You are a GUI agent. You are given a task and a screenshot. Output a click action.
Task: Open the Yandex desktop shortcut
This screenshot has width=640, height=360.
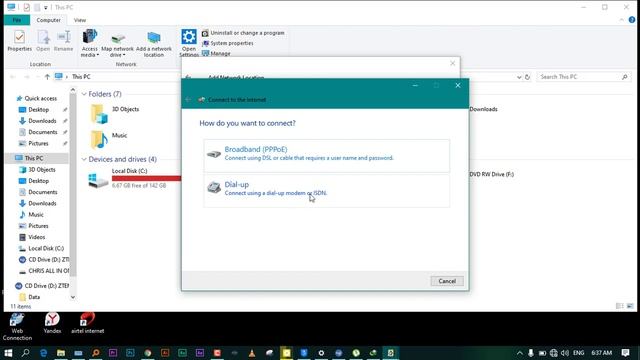click(x=52, y=323)
